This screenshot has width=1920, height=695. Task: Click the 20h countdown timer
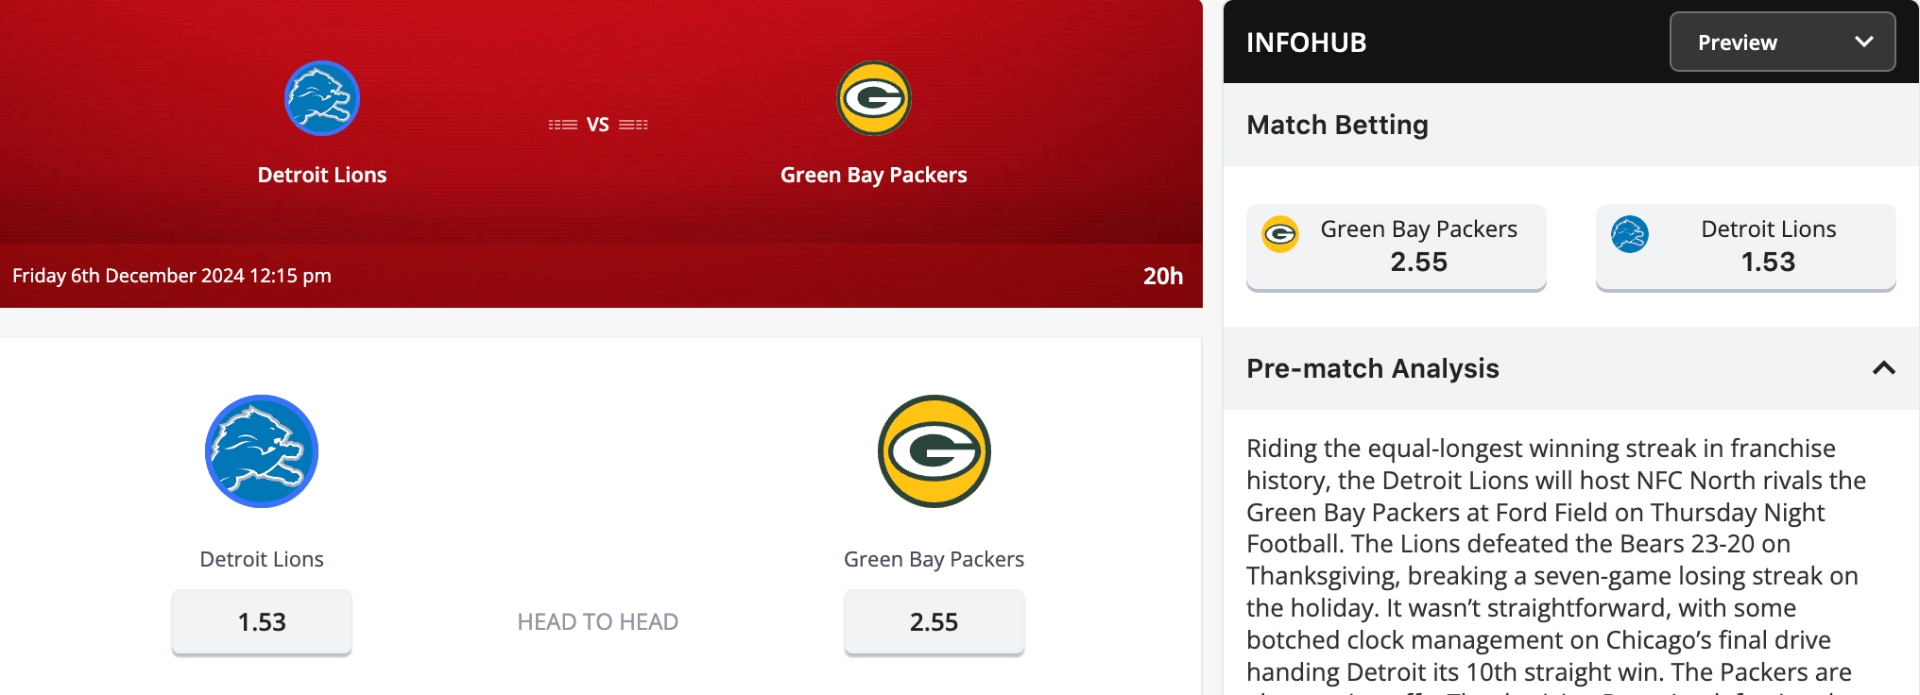point(1163,276)
